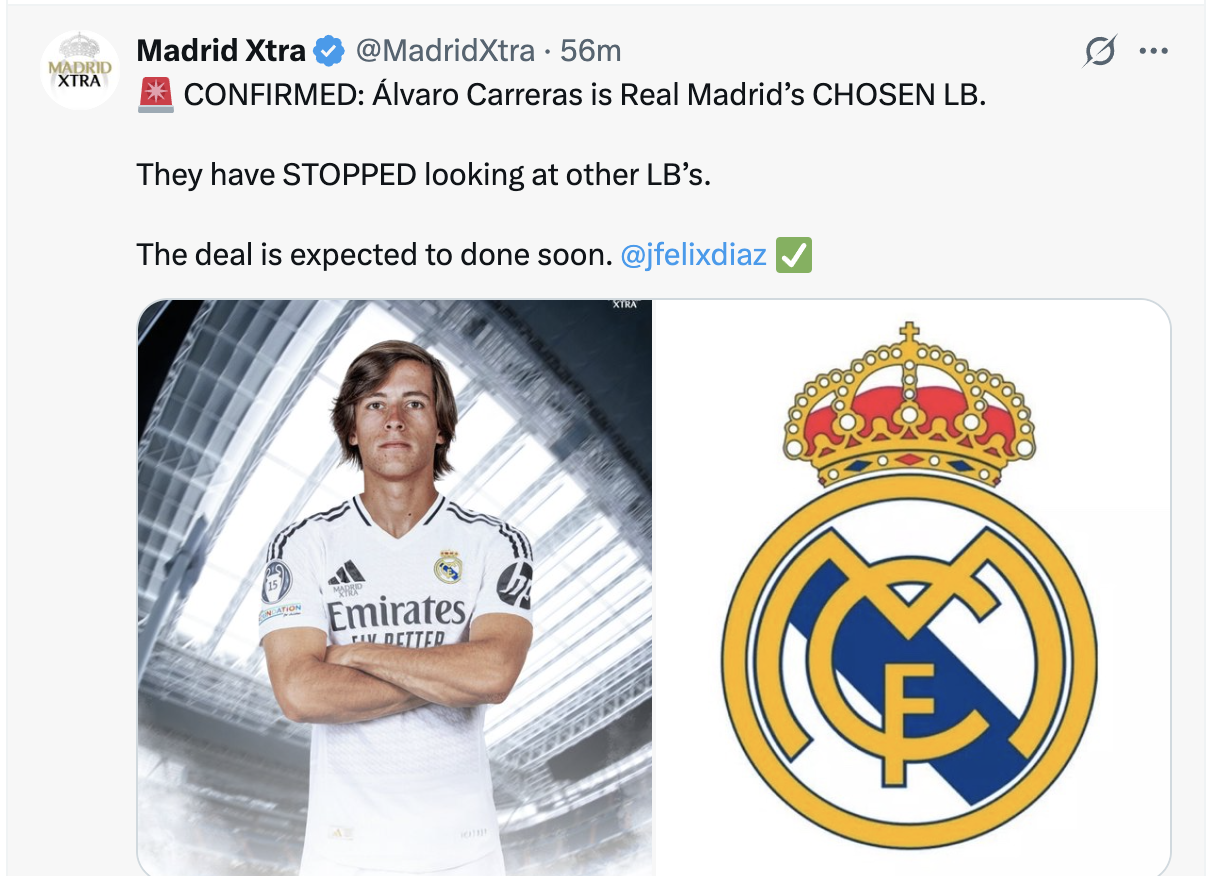Visit the @MadridXtra handle link
This screenshot has height=876, width=1206.
[x=445, y=50]
